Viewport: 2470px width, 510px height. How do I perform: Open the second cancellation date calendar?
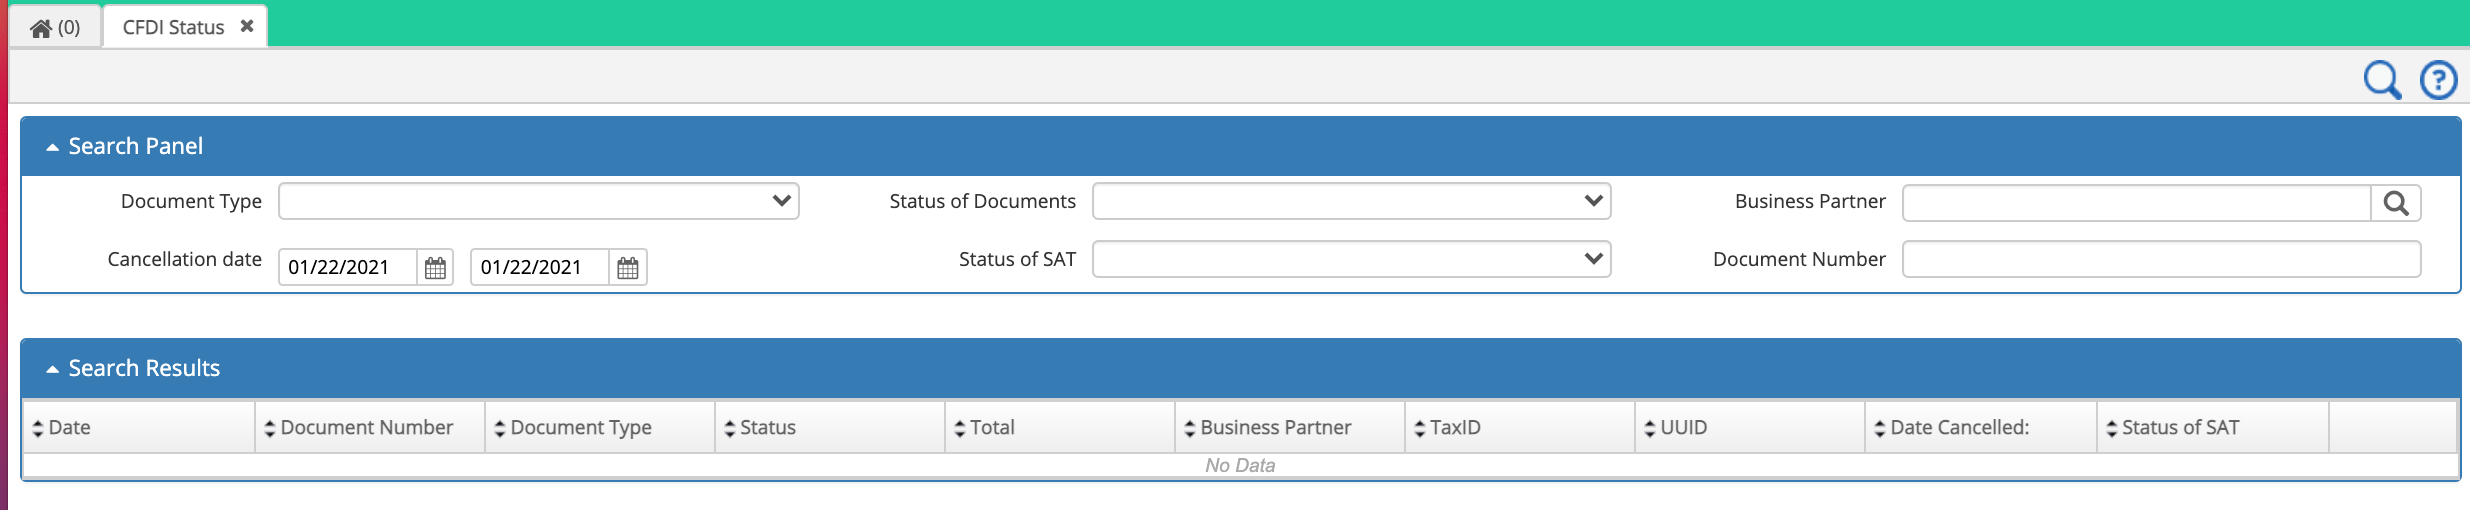(x=627, y=267)
